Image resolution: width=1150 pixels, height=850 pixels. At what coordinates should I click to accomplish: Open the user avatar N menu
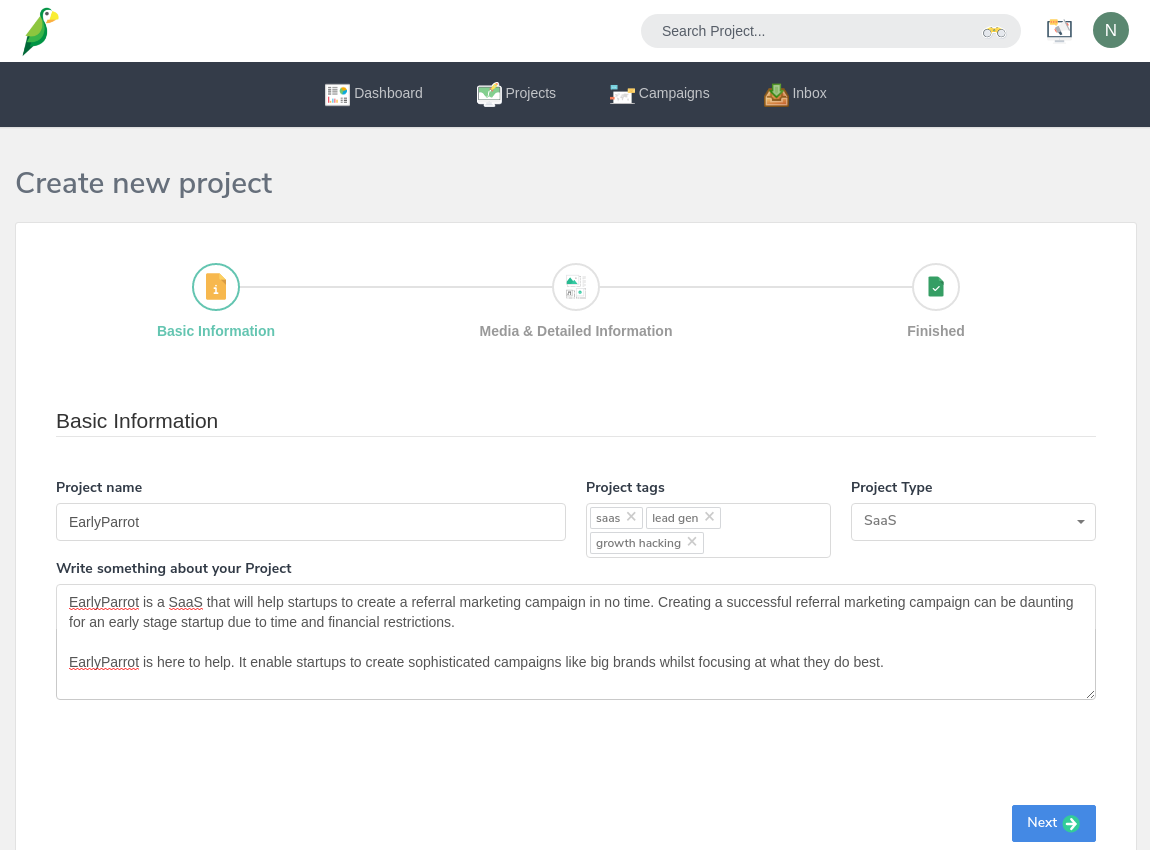point(1110,30)
